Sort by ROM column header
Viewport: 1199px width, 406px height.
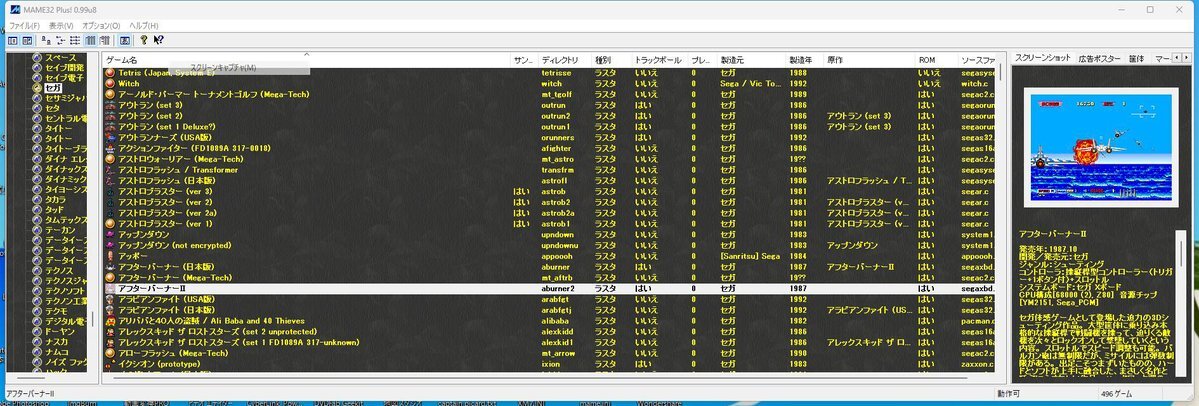point(936,60)
